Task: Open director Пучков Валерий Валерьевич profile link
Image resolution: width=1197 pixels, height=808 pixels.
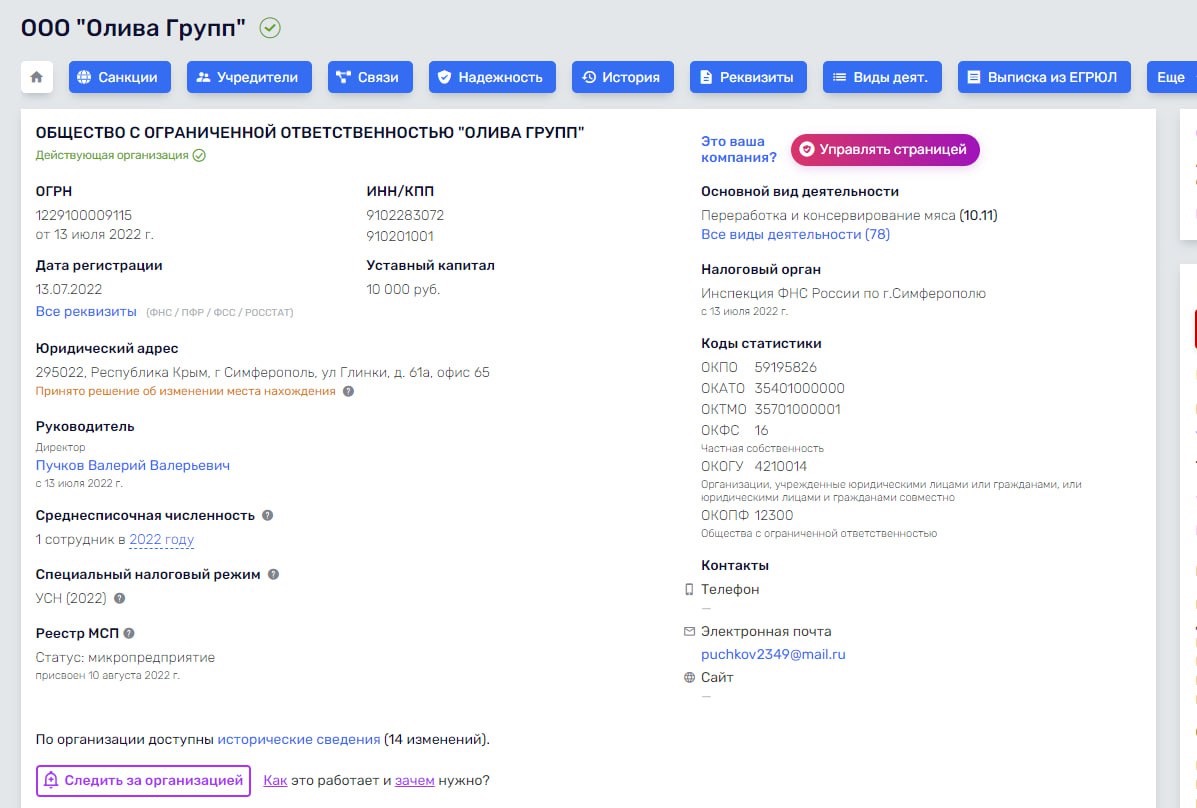Action: point(133,465)
